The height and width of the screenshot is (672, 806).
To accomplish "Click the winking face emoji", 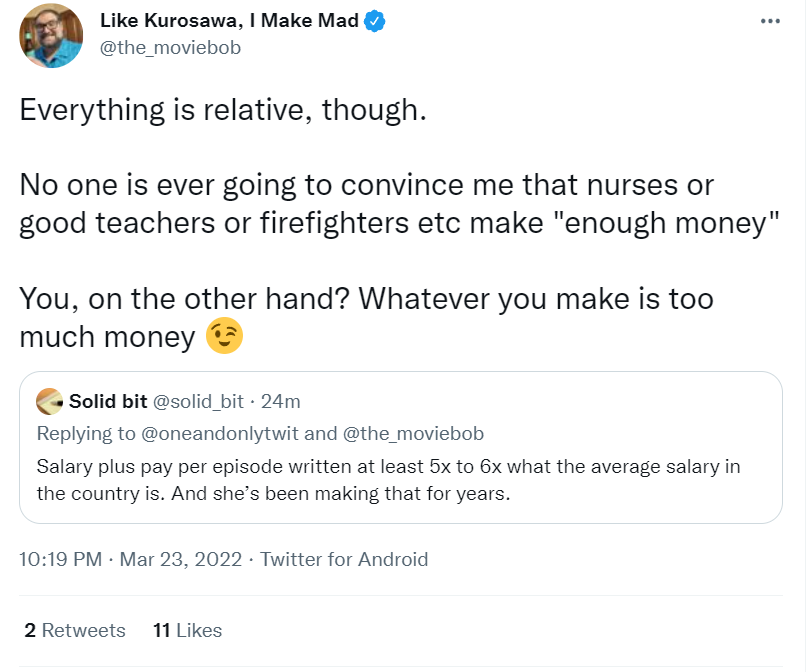I will coord(224,338).
